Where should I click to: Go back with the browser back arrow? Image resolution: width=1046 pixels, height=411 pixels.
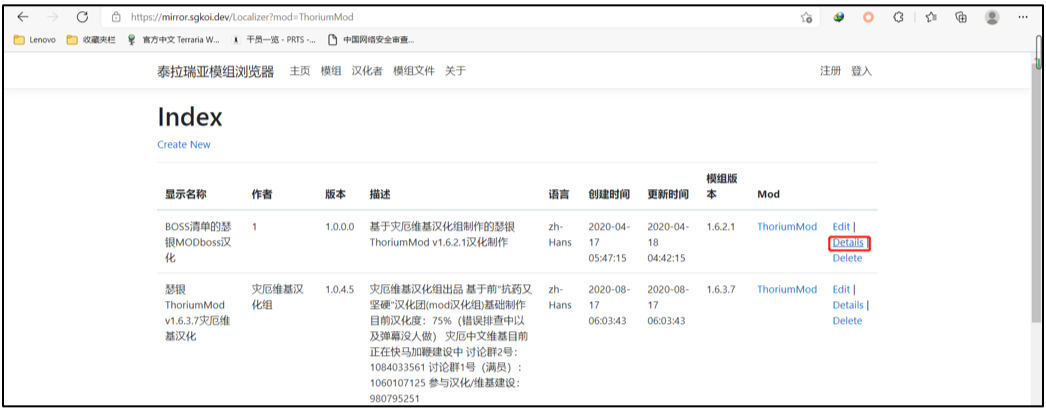23,17
